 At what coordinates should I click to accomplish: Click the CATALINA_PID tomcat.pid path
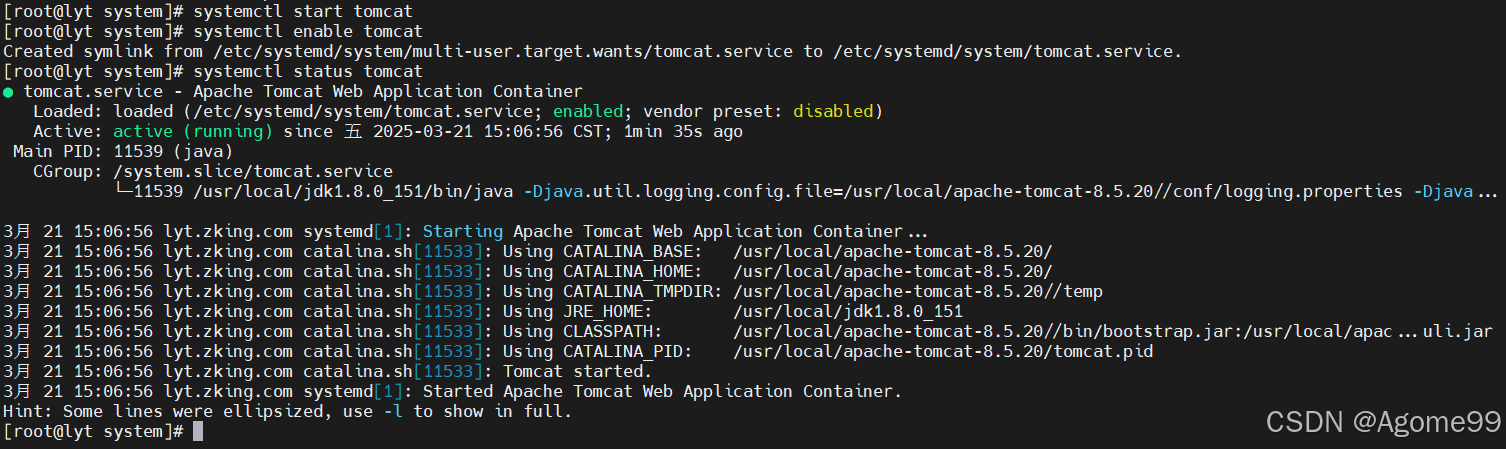(943, 352)
